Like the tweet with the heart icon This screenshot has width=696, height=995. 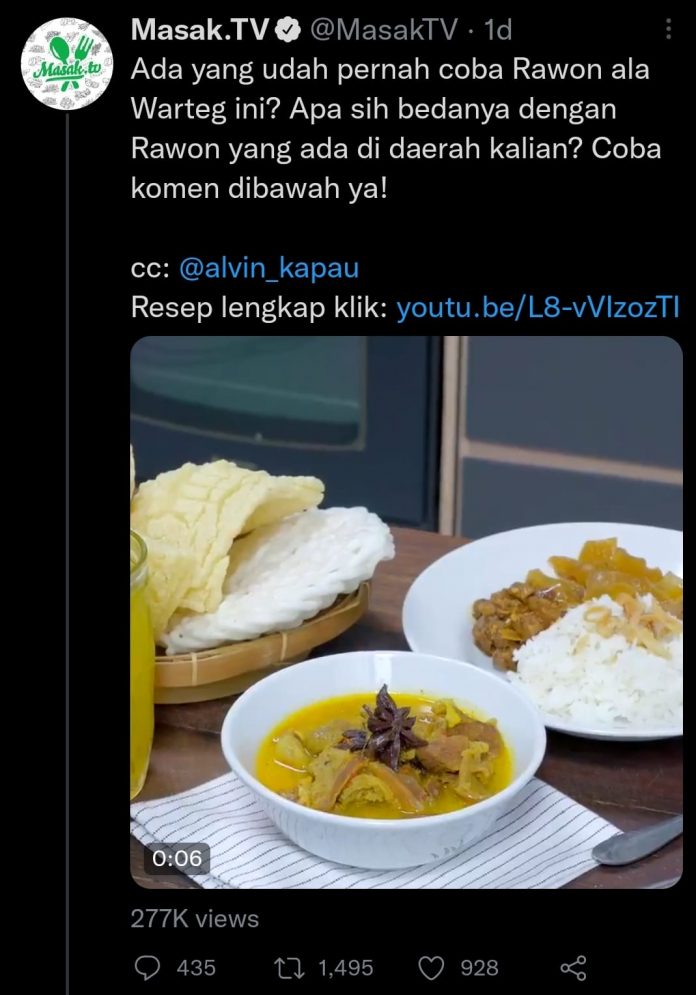tap(431, 968)
